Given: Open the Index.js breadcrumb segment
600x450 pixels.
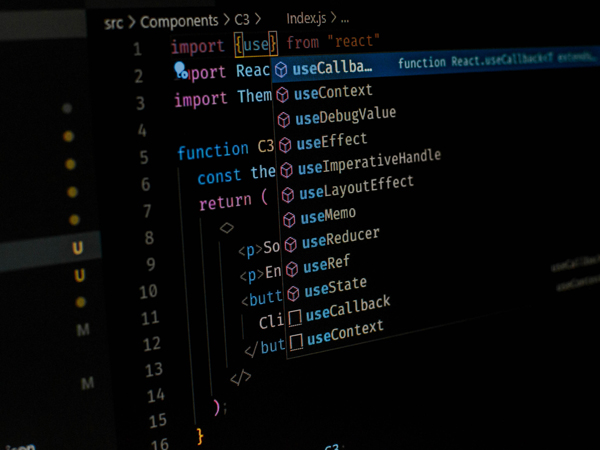Looking at the screenshot, I should click(x=306, y=18).
